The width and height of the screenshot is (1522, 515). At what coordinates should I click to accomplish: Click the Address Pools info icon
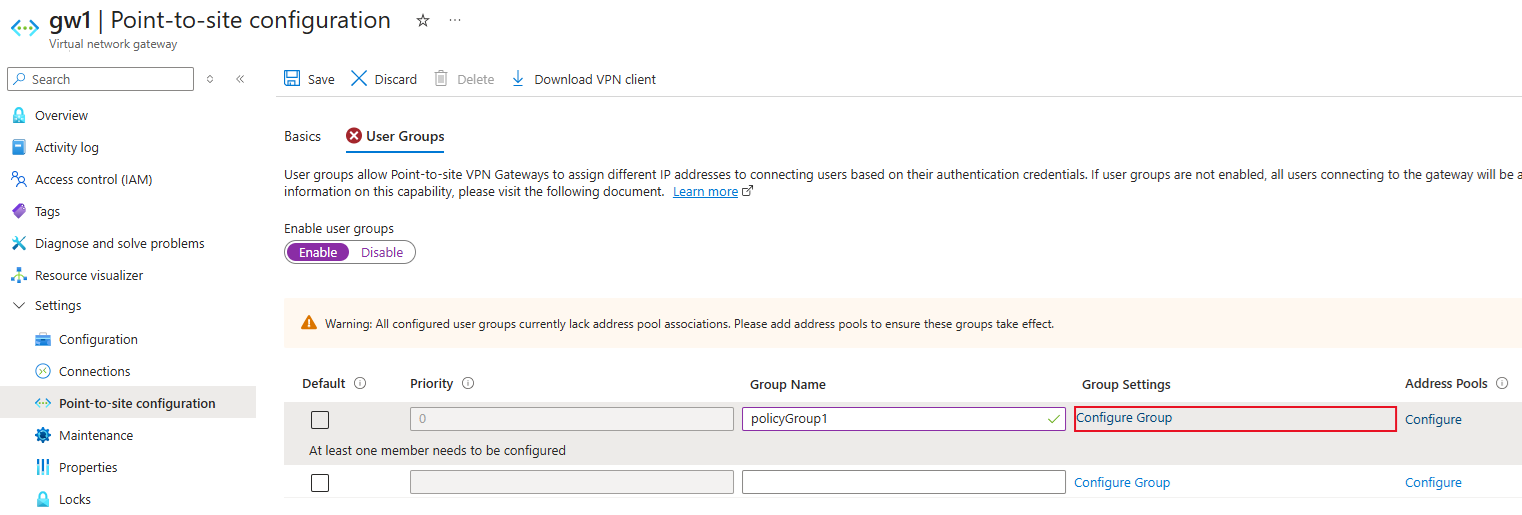click(x=1502, y=383)
